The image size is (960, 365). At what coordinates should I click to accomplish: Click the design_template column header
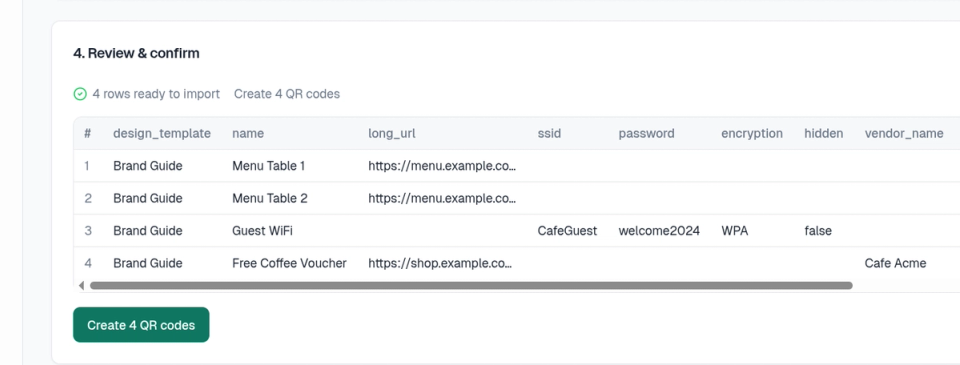(x=162, y=134)
